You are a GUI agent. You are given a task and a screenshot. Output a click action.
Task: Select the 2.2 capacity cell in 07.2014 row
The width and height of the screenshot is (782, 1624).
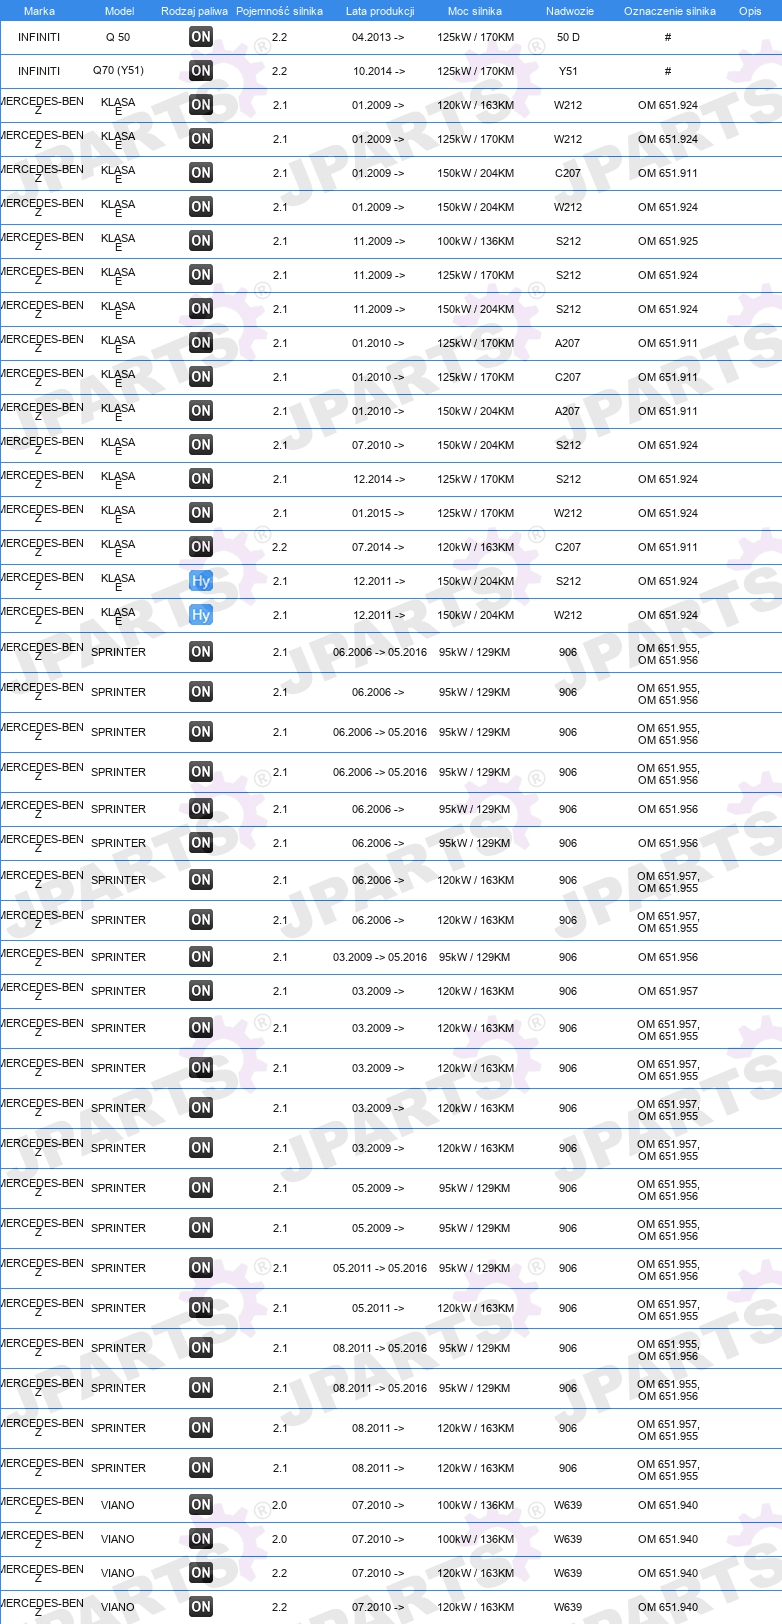(280, 547)
